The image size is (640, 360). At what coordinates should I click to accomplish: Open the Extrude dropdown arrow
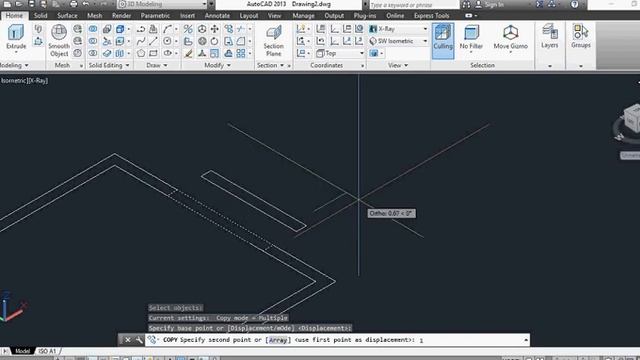tap(16, 52)
